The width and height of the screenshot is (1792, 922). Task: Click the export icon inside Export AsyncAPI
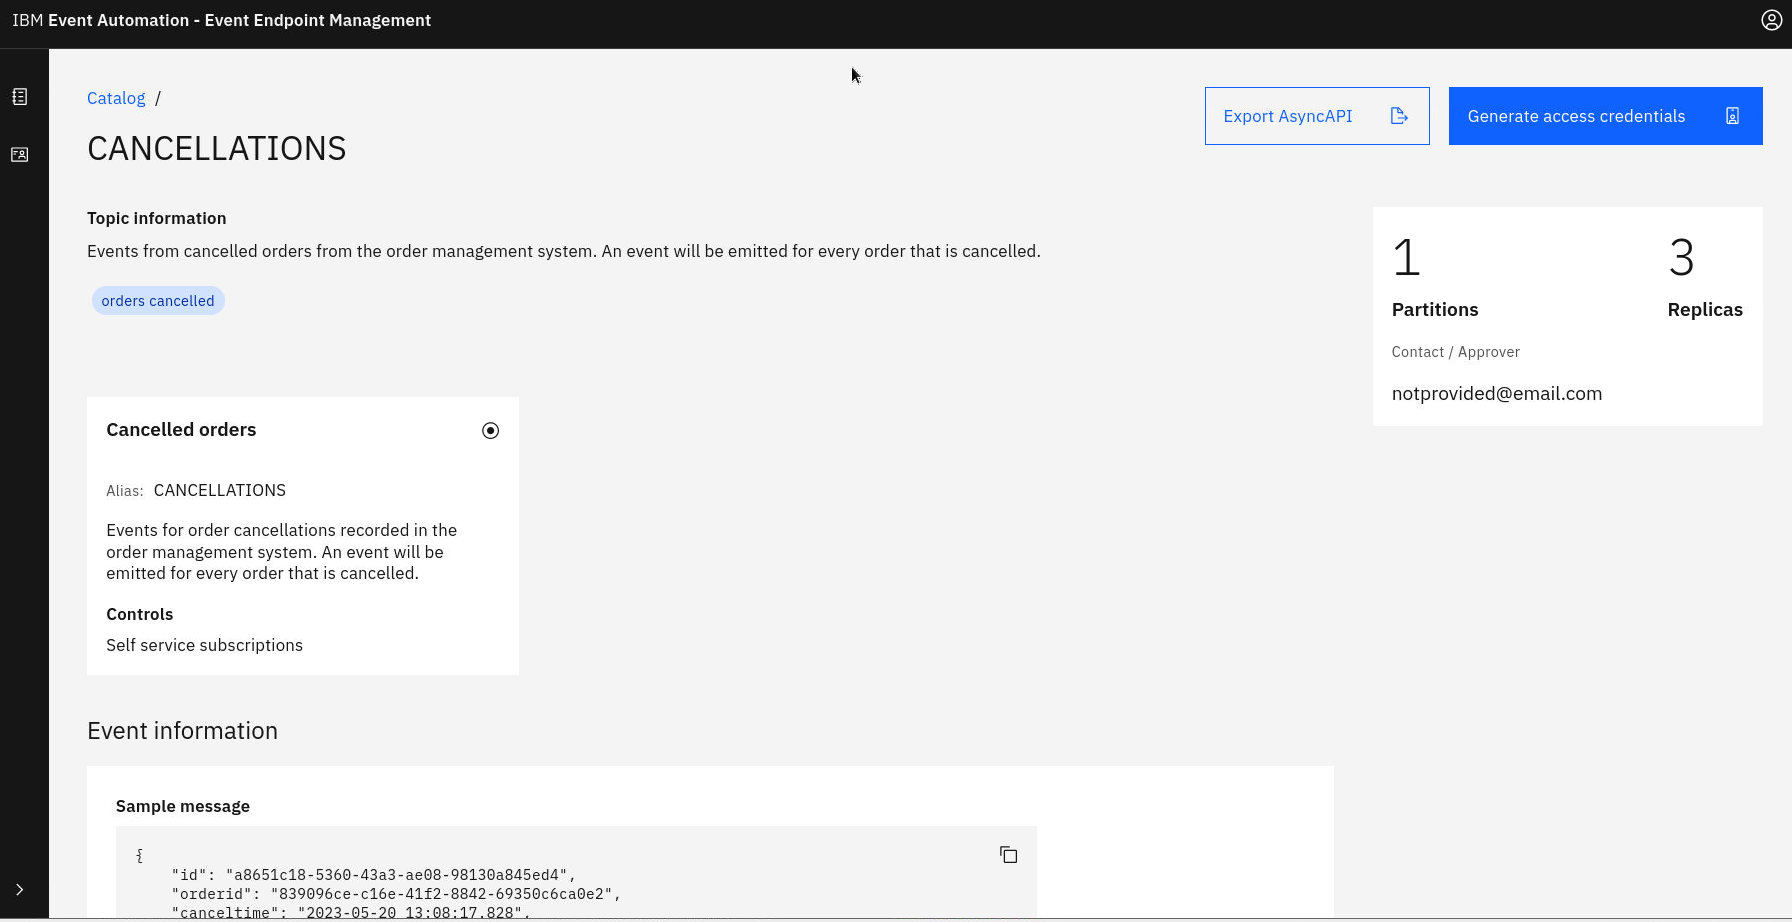[1399, 116]
